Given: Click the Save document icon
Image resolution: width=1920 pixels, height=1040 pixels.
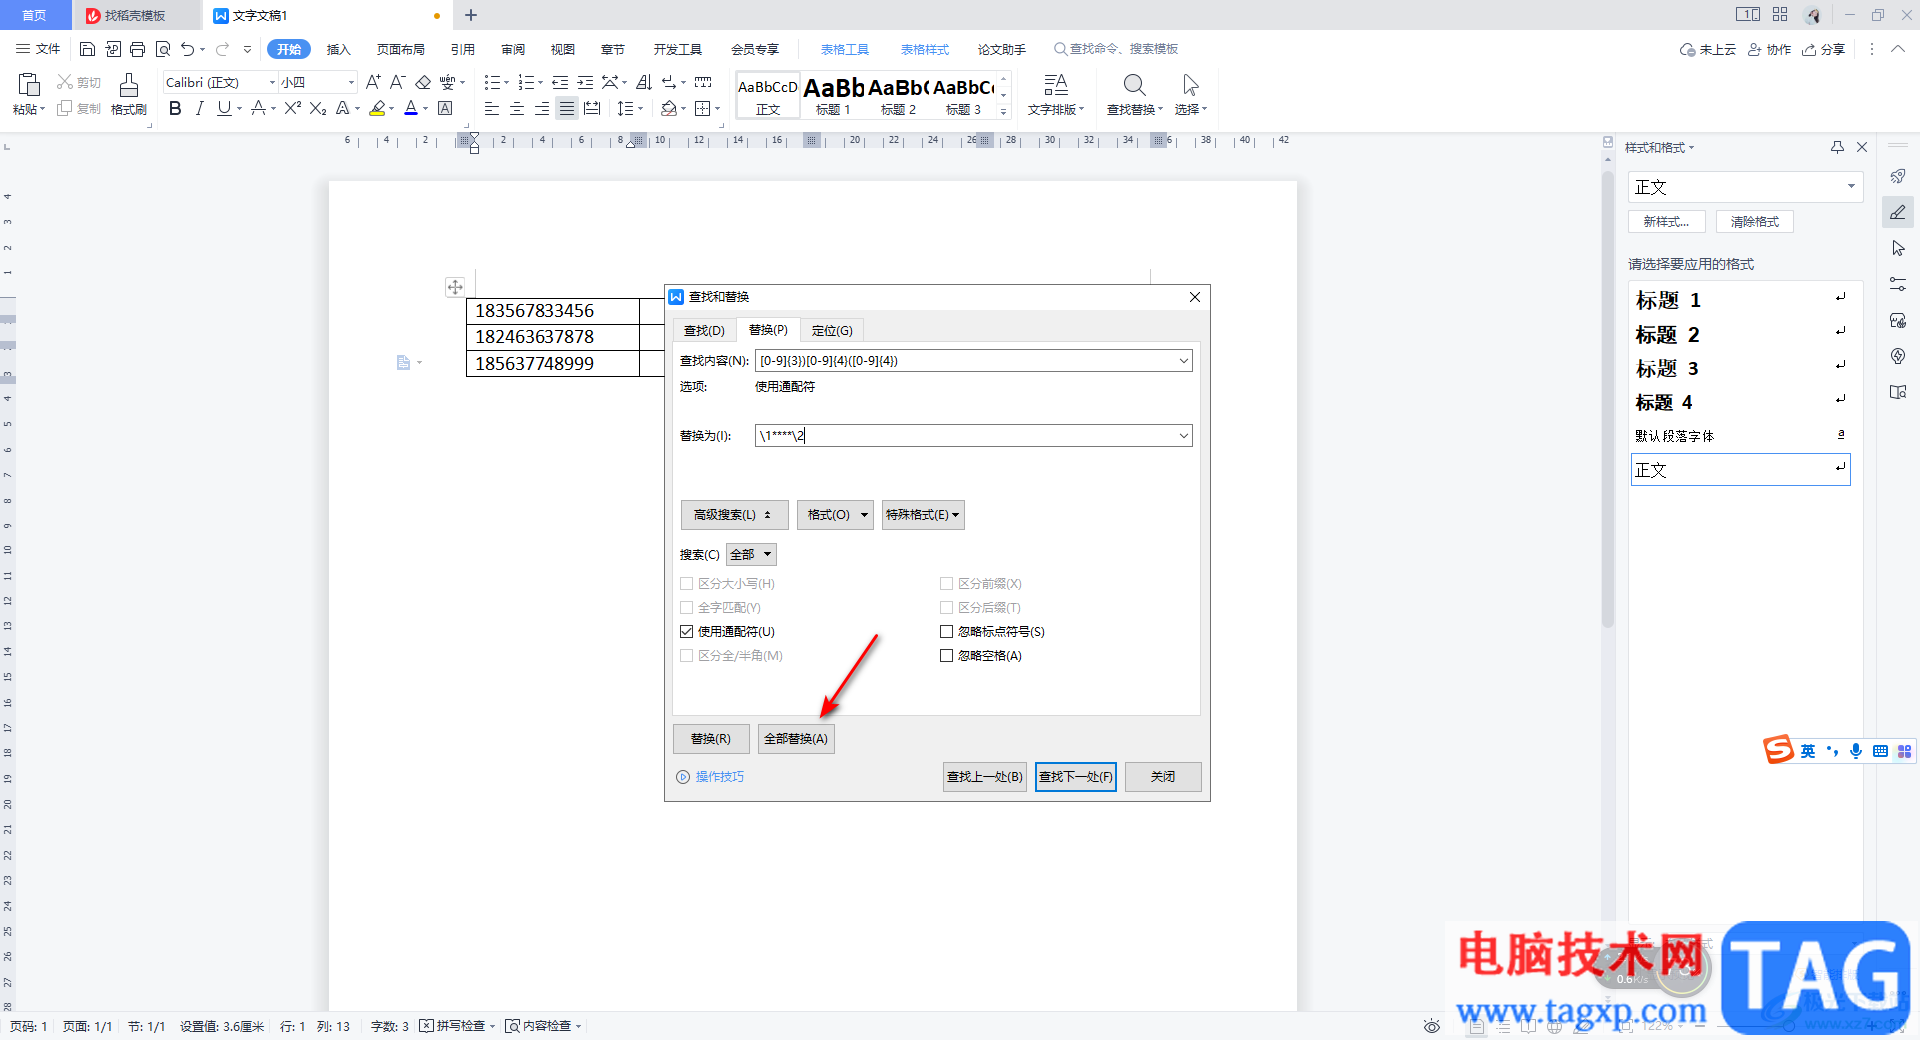Looking at the screenshot, I should coord(87,49).
